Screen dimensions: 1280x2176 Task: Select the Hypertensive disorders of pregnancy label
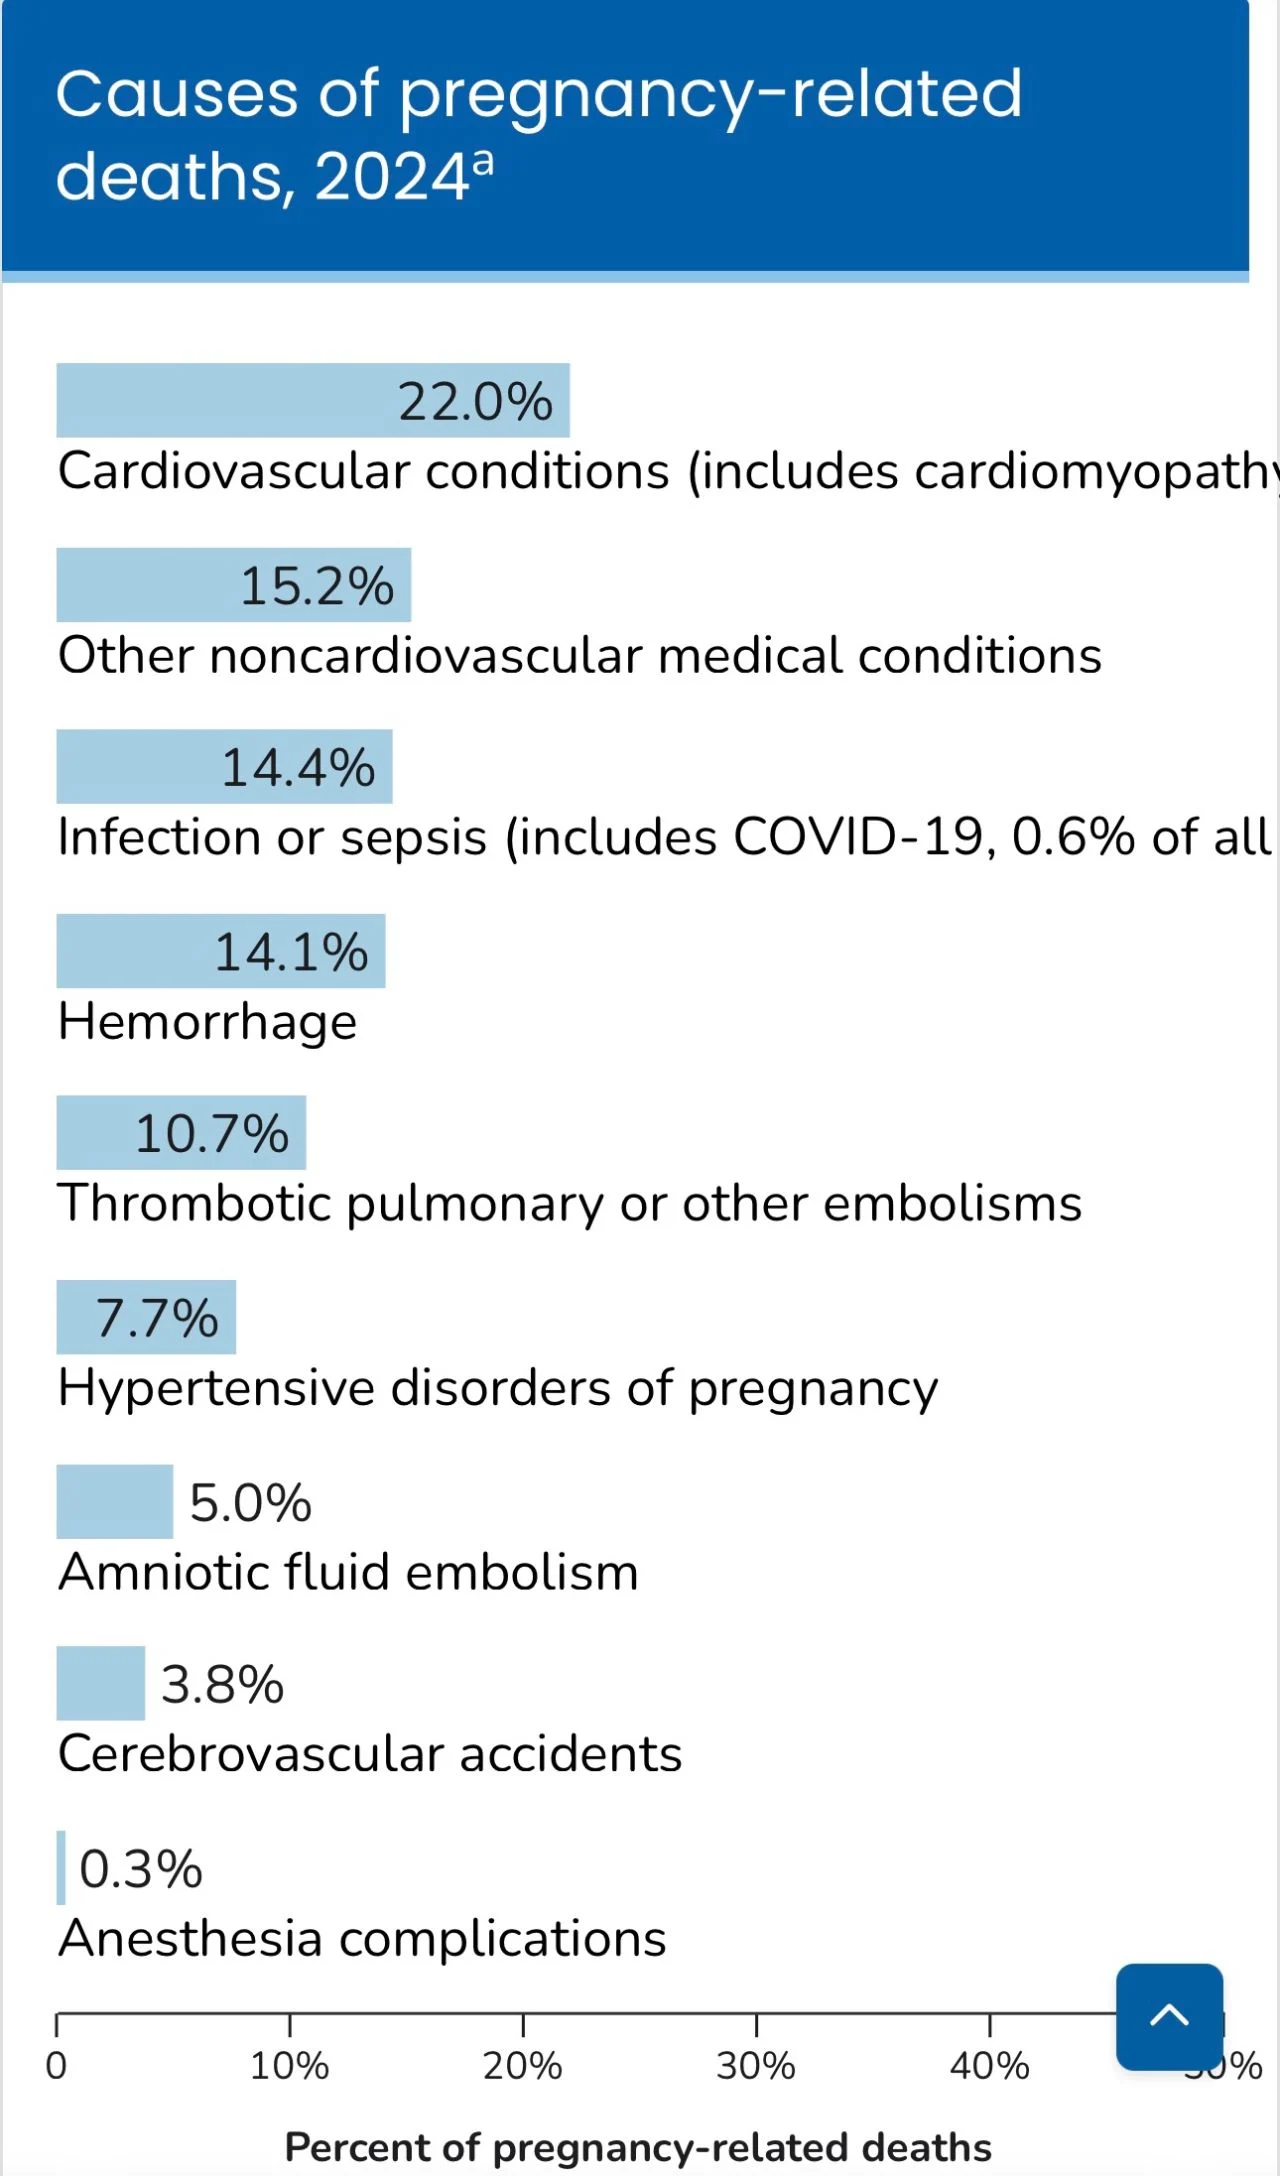498,1388
